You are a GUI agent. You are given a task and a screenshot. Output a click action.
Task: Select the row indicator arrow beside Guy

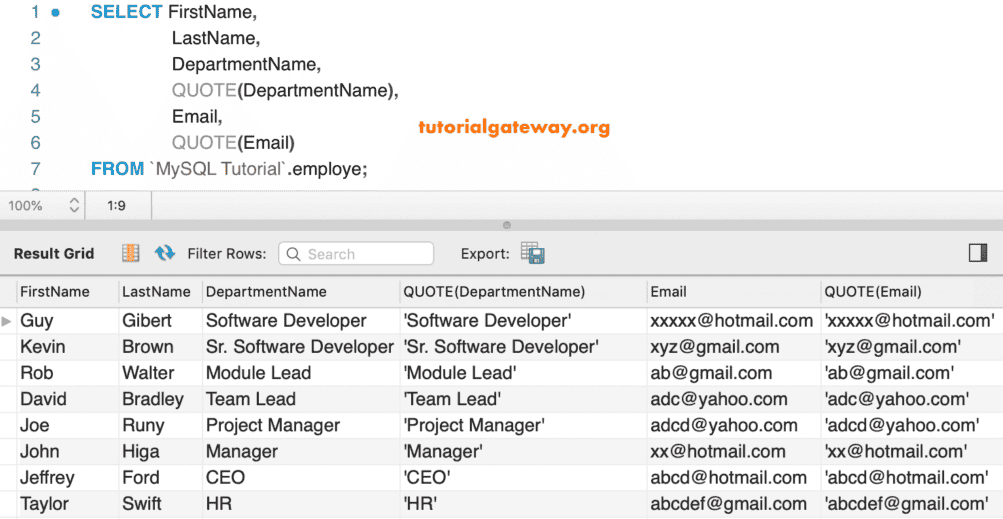8,321
